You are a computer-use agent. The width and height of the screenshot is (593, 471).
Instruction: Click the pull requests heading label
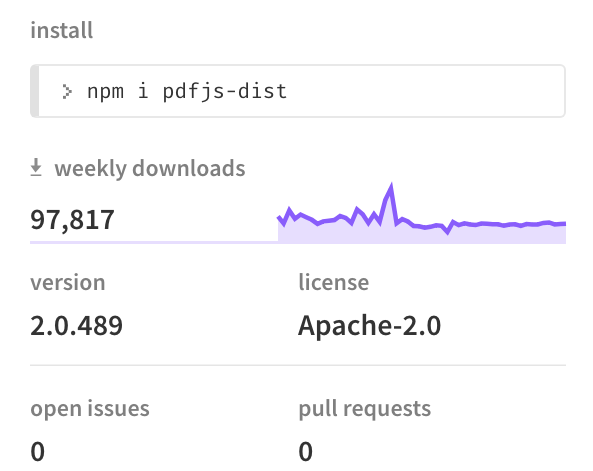click(365, 409)
